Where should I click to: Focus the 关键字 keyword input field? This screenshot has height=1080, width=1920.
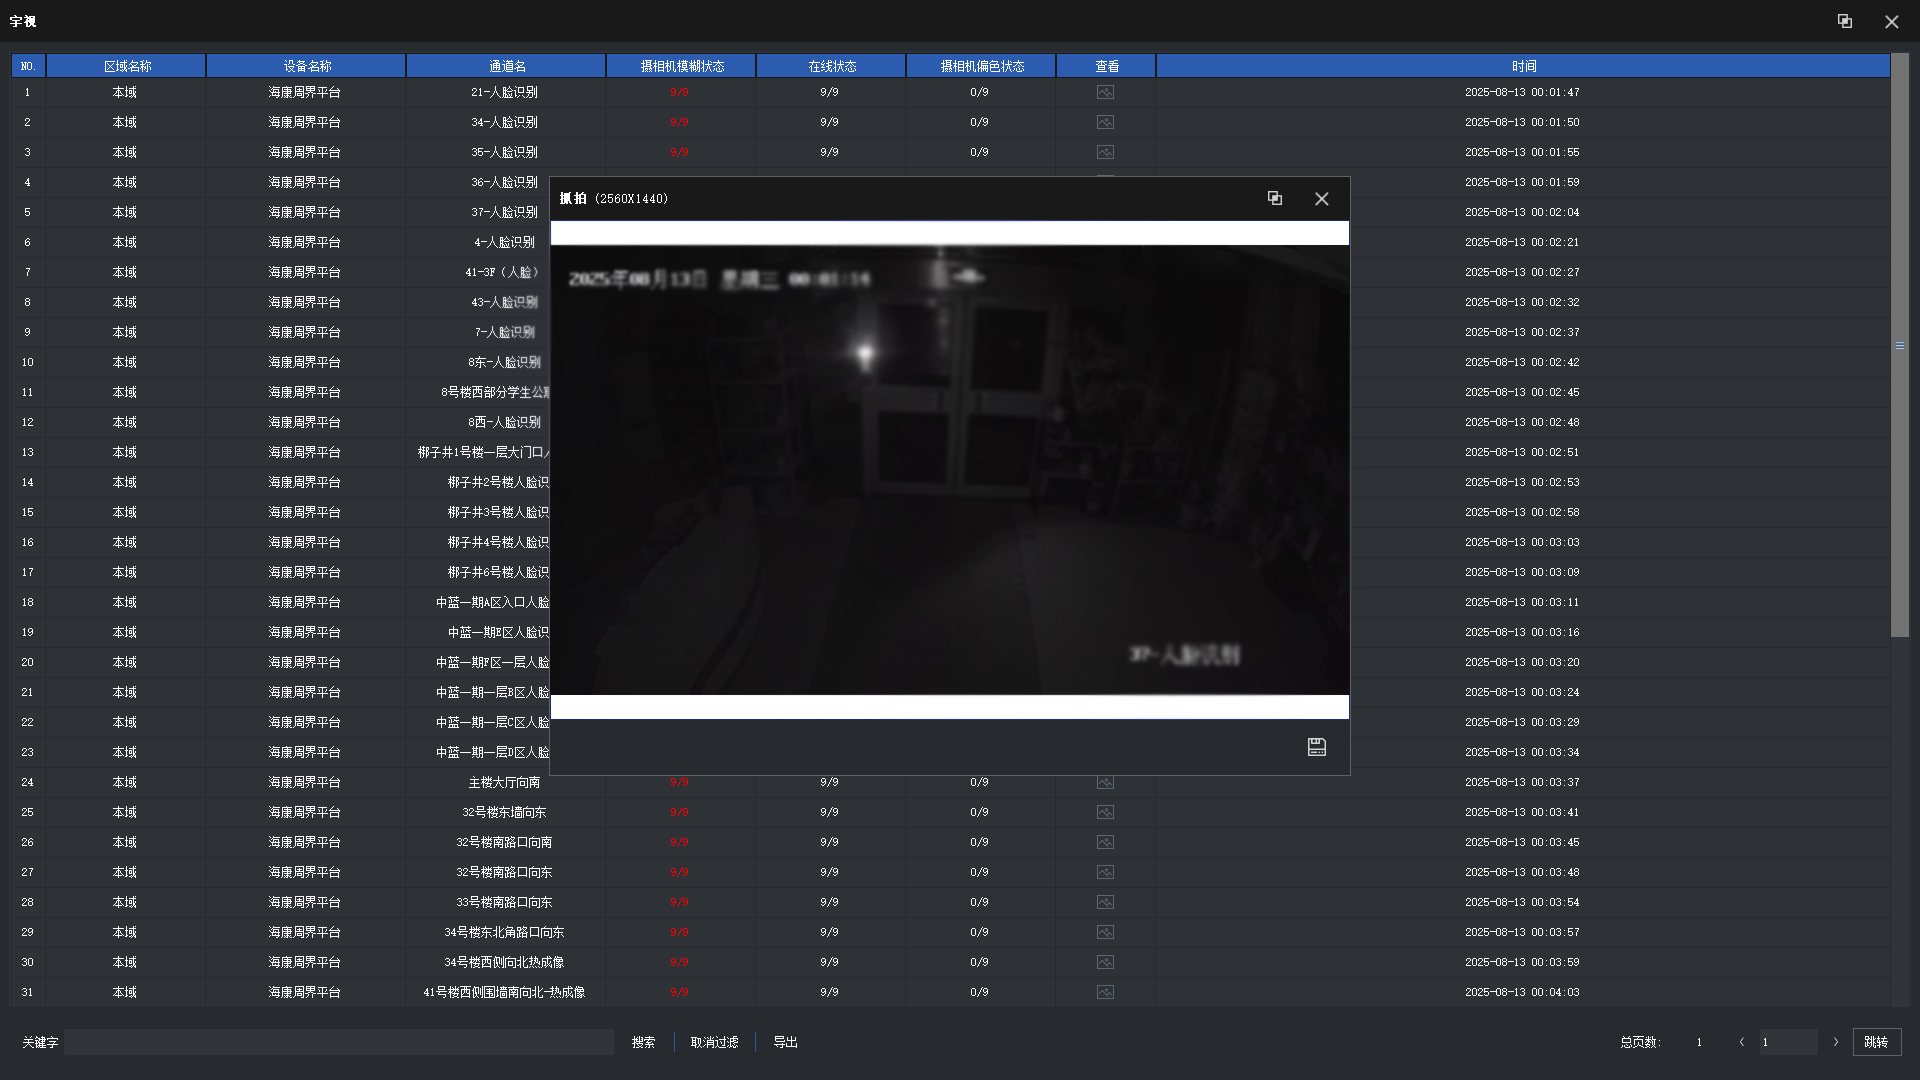point(338,1042)
